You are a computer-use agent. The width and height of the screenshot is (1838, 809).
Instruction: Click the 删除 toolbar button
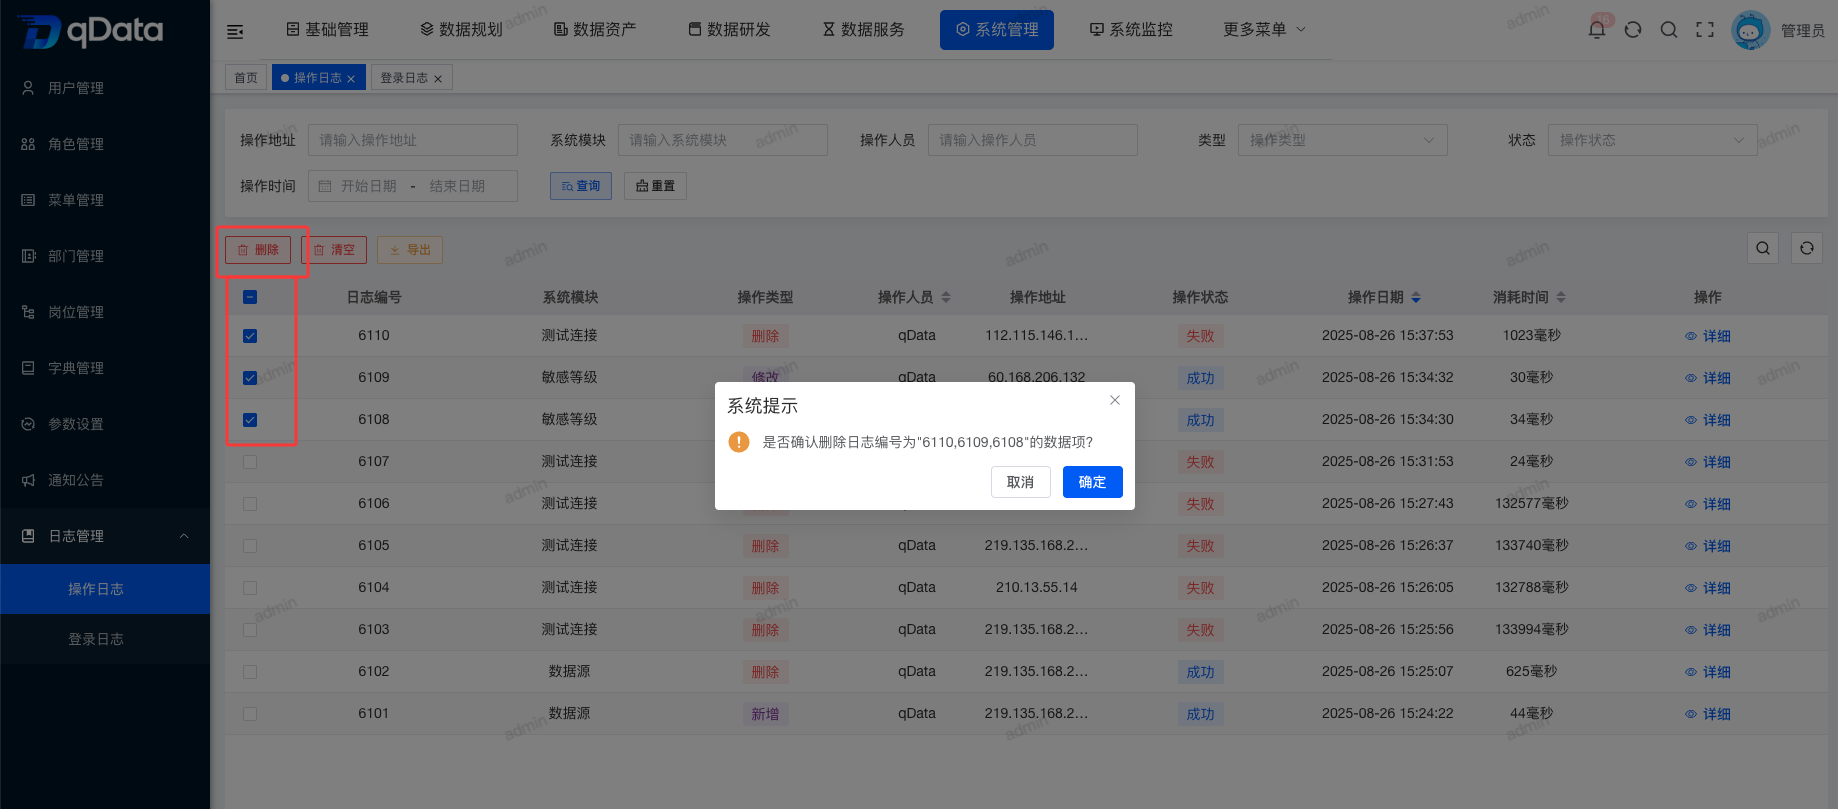258,250
